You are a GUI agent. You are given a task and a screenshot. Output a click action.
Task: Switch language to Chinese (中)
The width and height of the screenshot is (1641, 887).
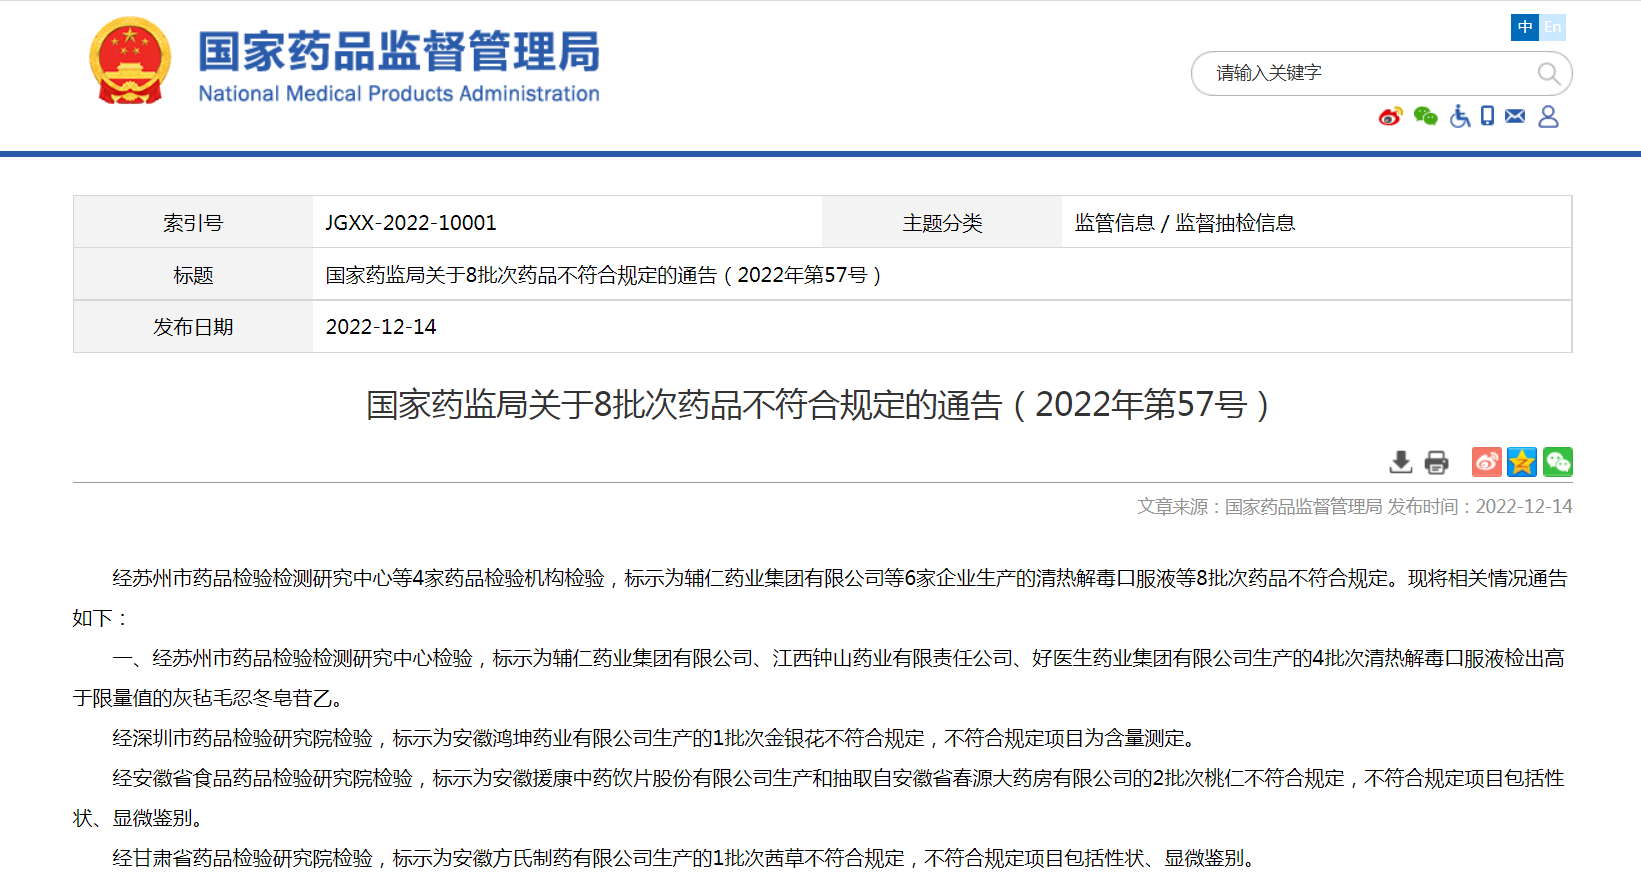click(x=1524, y=27)
